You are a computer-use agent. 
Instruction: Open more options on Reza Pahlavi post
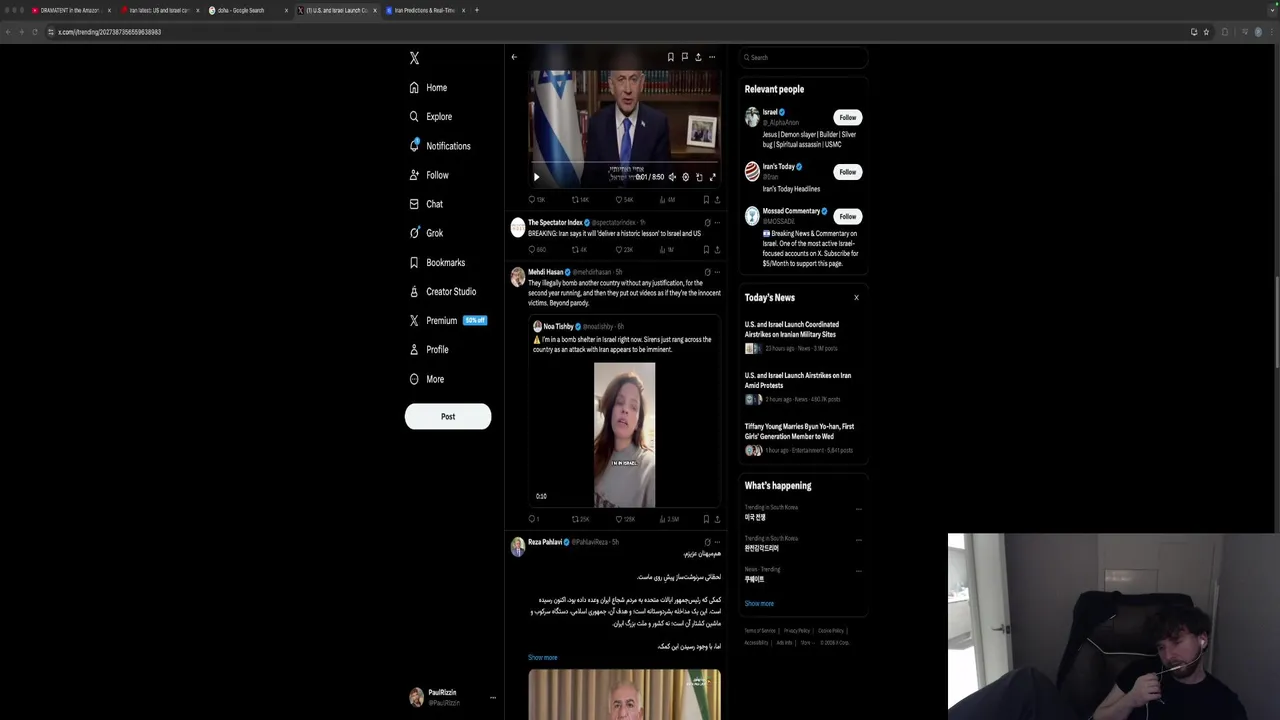(717, 542)
